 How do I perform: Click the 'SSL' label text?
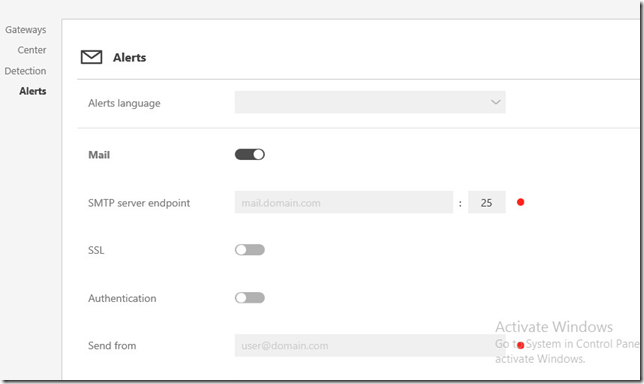tap(96, 250)
